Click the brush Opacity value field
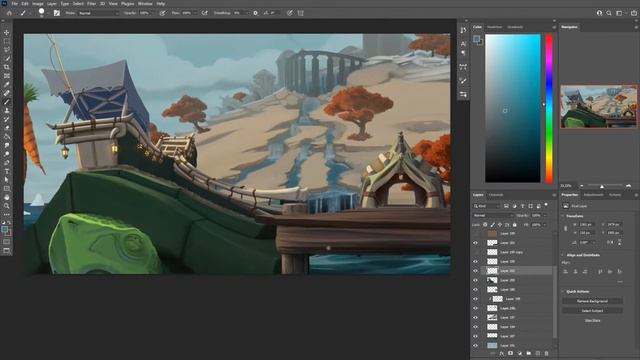This screenshot has width=640, height=360. [145, 13]
